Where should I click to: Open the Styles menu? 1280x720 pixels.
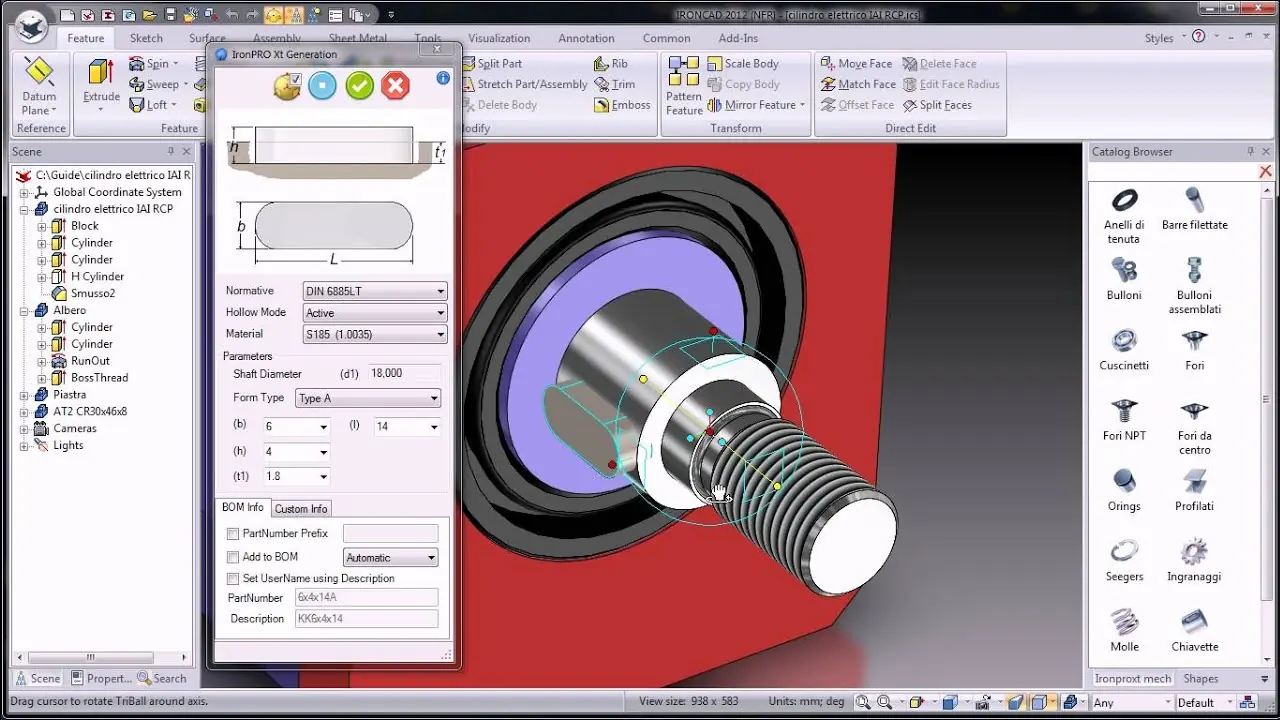tap(1165, 38)
